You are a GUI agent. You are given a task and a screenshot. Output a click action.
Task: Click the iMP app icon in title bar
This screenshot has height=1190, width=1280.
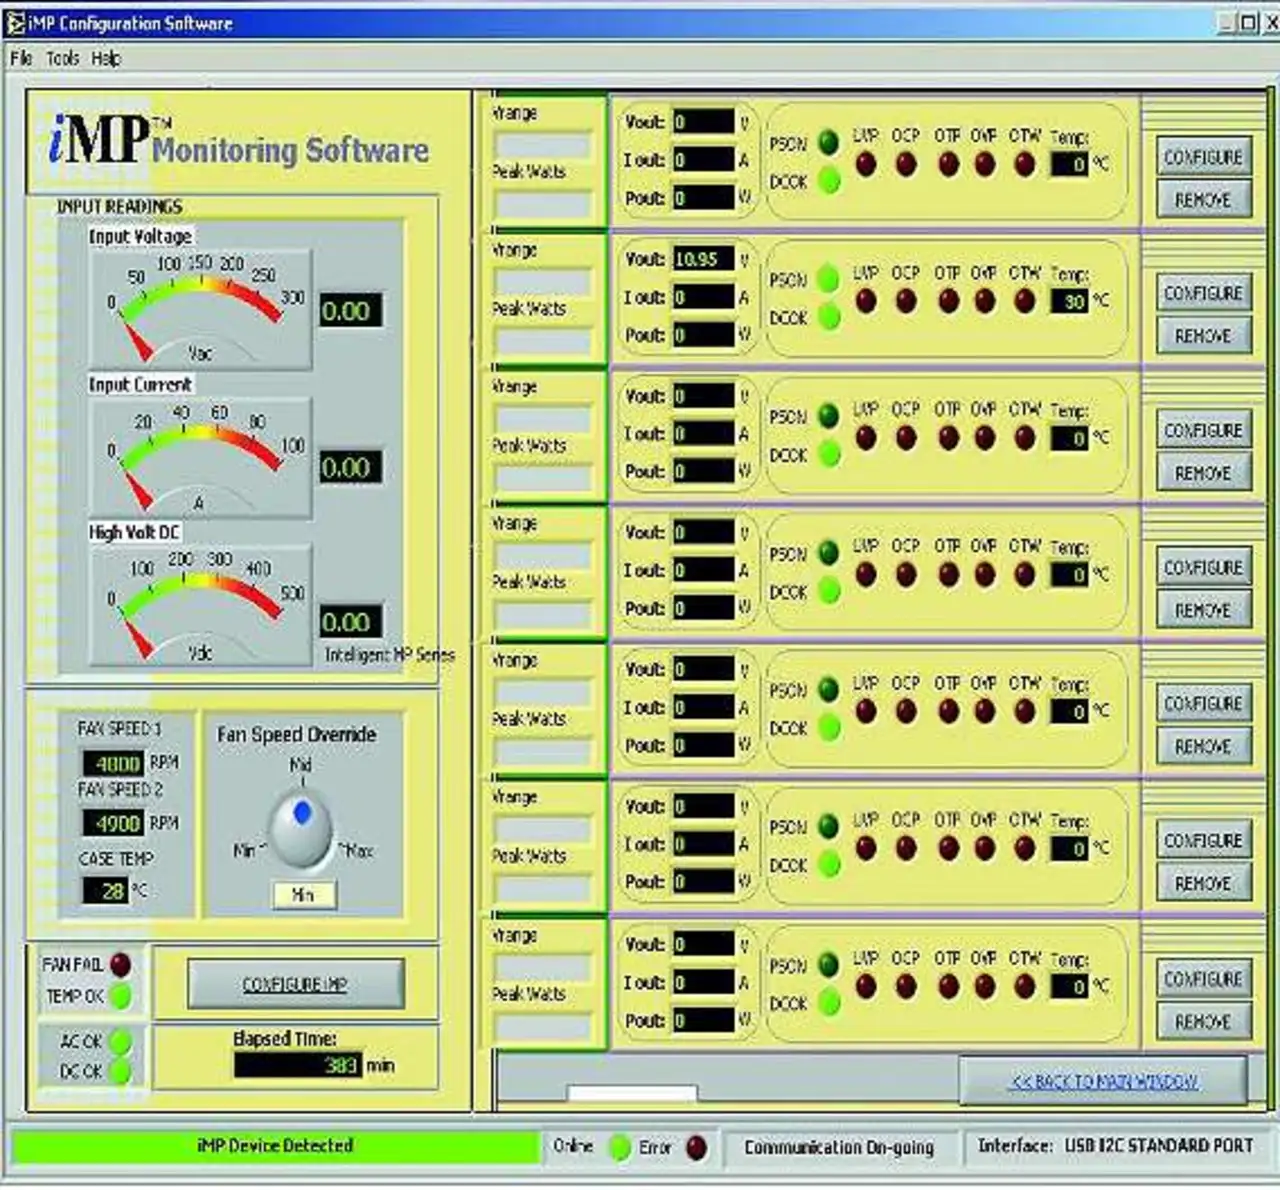[14, 22]
